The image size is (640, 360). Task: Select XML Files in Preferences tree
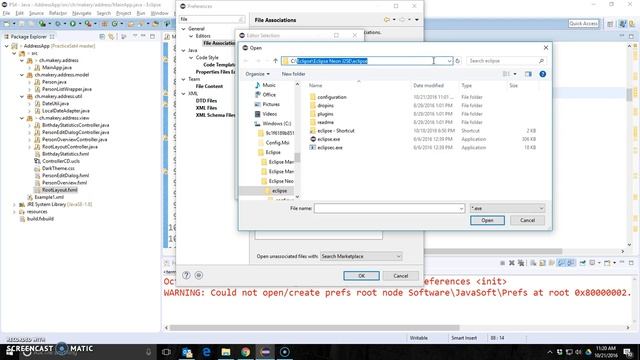click(206, 108)
